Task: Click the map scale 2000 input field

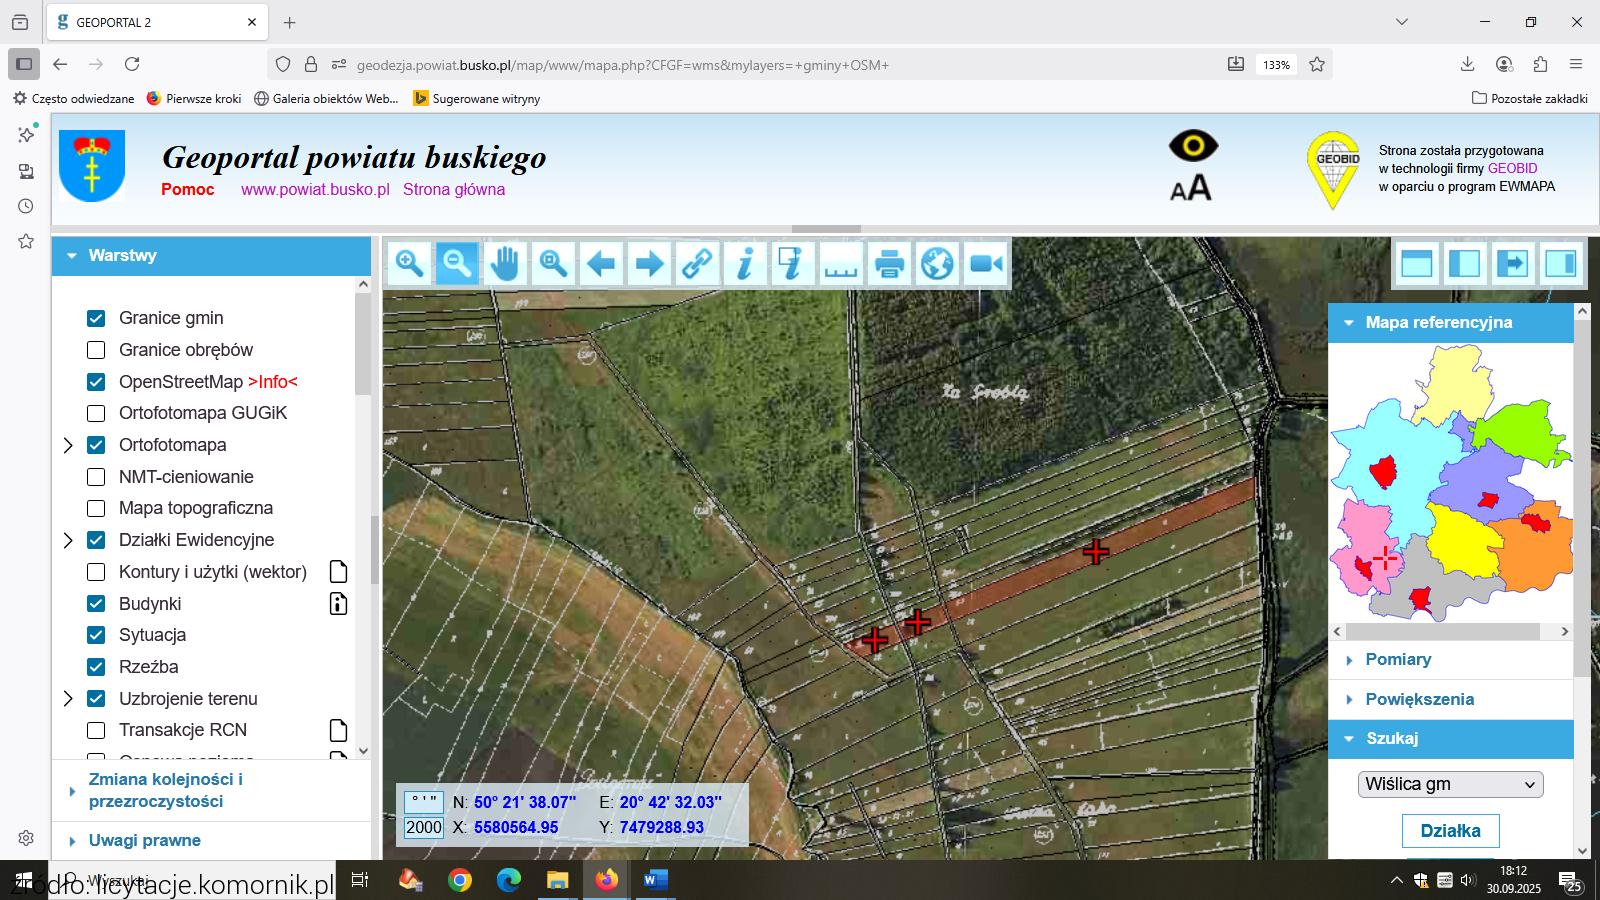Action: tap(424, 828)
